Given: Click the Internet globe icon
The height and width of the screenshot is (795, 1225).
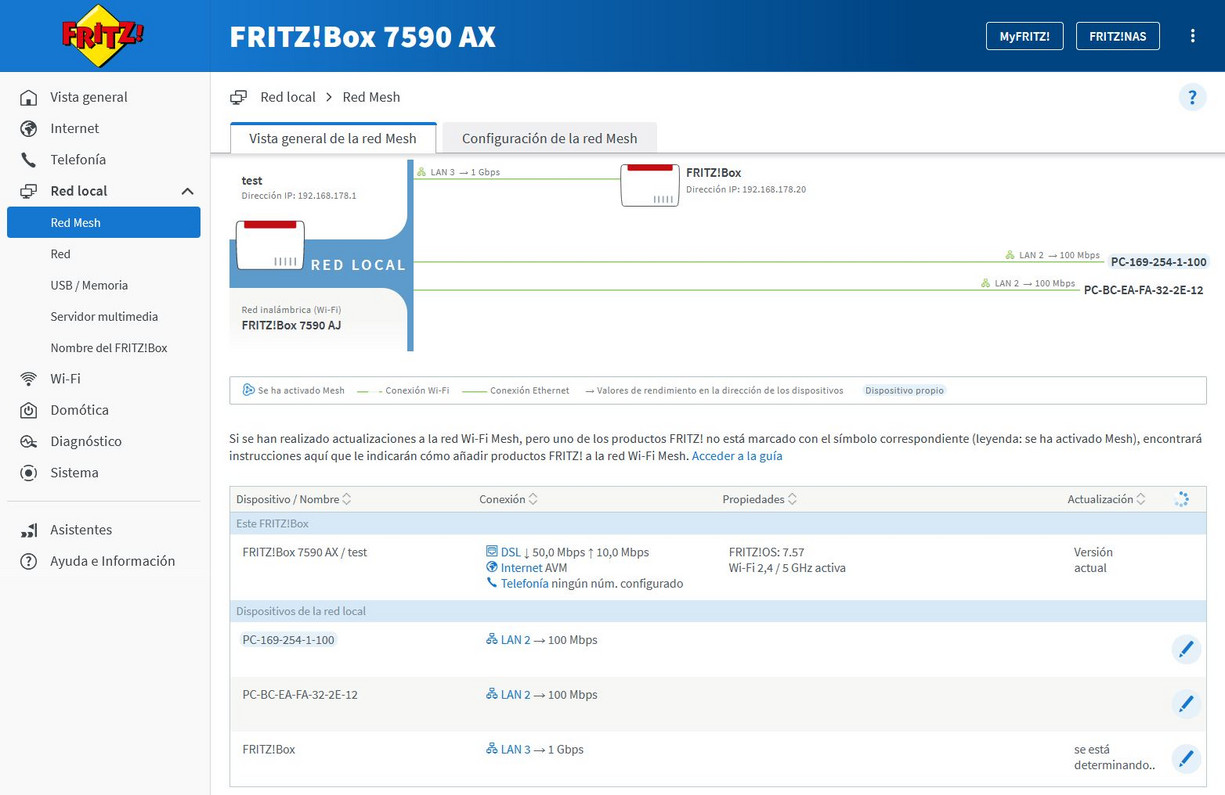Looking at the screenshot, I should pyautogui.click(x=29, y=128).
